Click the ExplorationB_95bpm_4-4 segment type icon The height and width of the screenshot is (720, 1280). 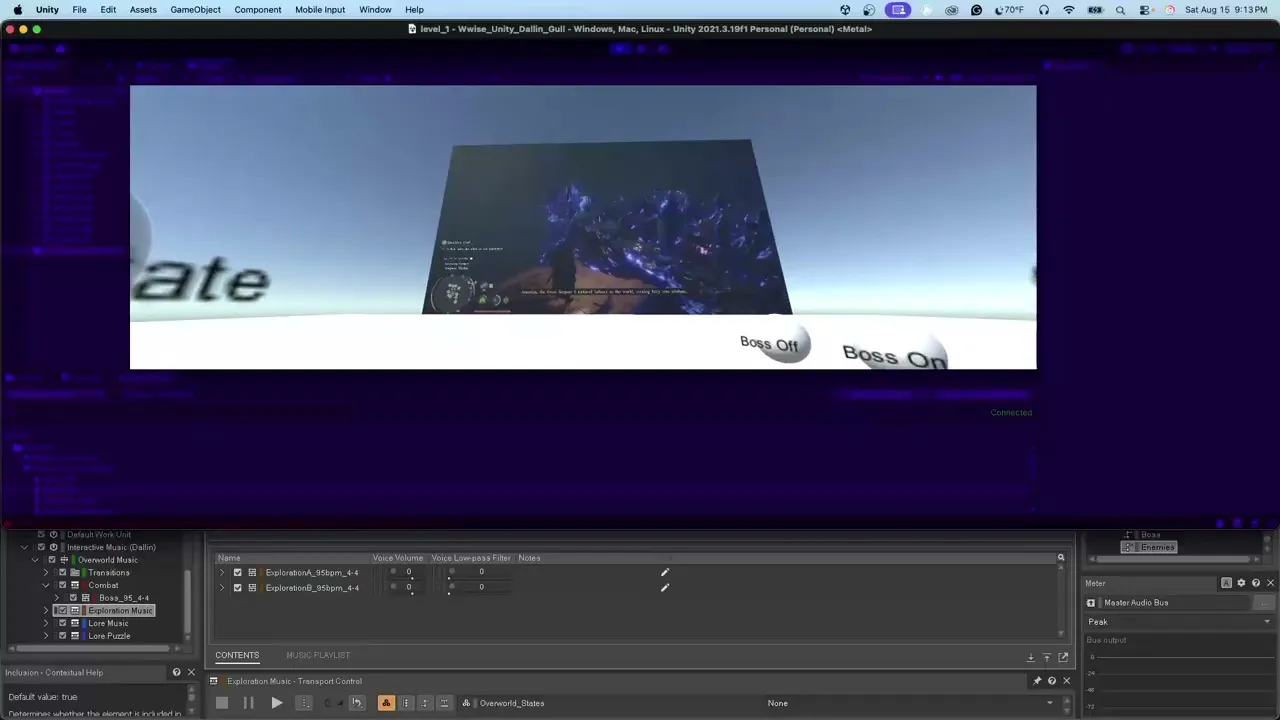pos(252,588)
